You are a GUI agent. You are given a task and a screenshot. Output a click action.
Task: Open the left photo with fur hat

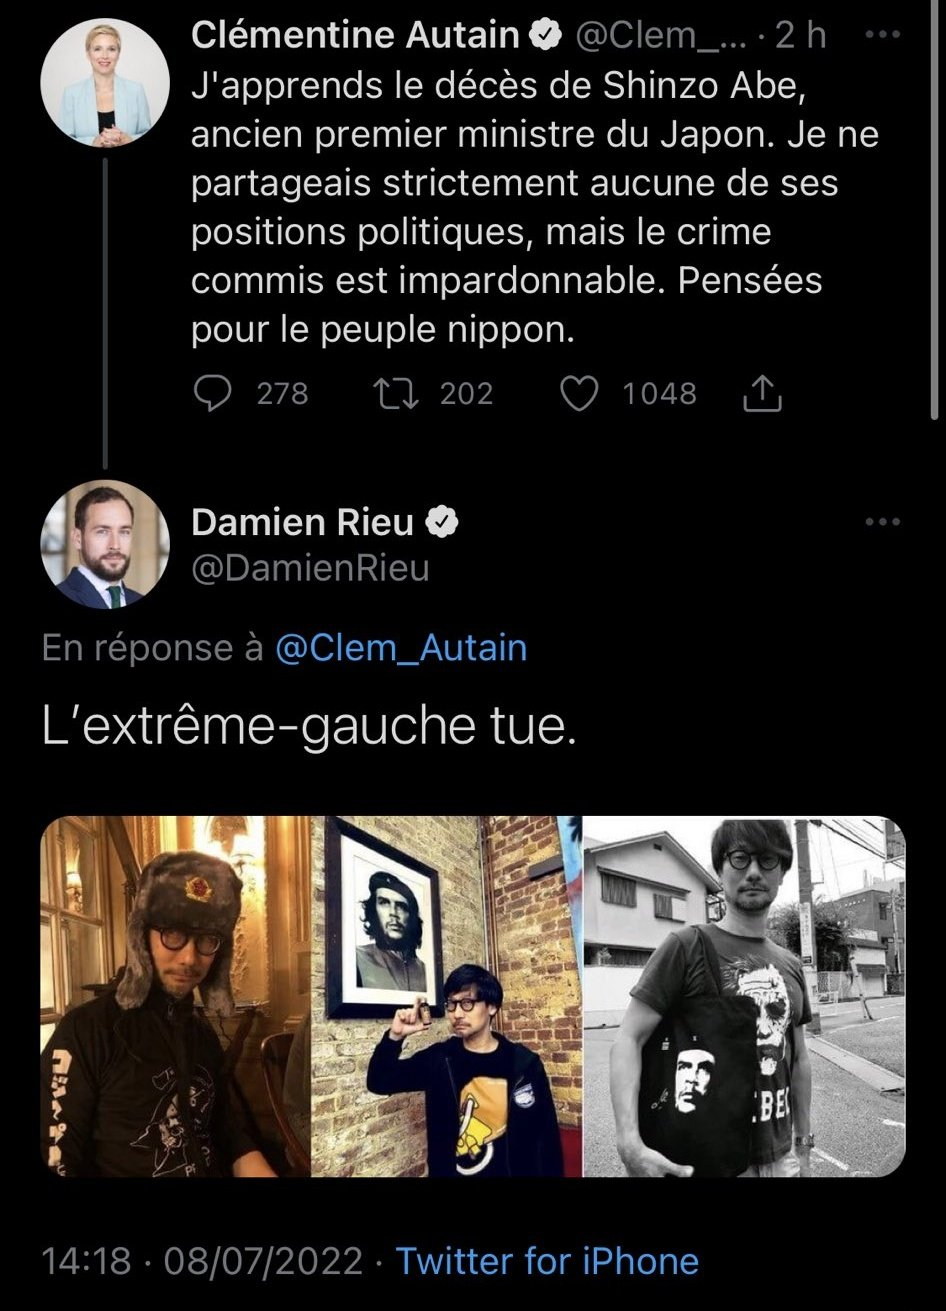coord(176,996)
